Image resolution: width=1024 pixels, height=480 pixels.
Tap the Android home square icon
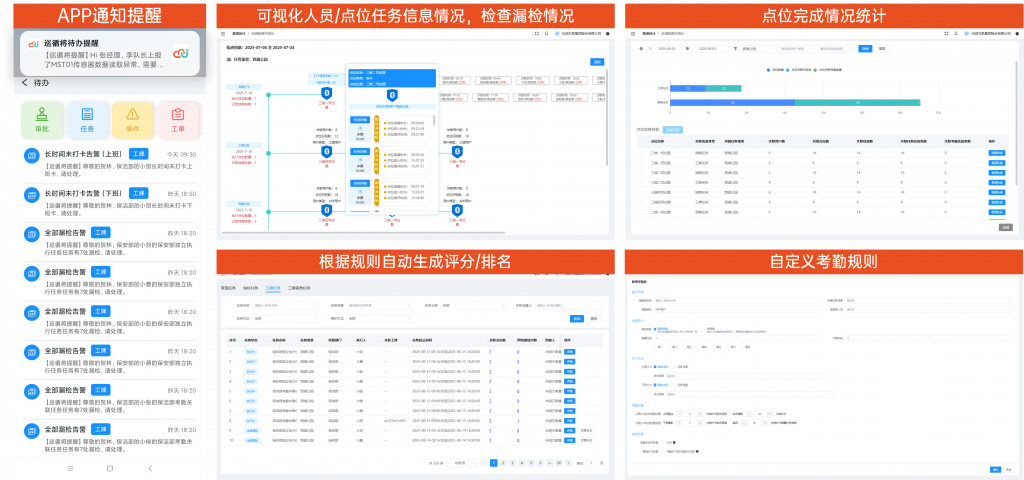pyautogui.click(x=110, y=468)
